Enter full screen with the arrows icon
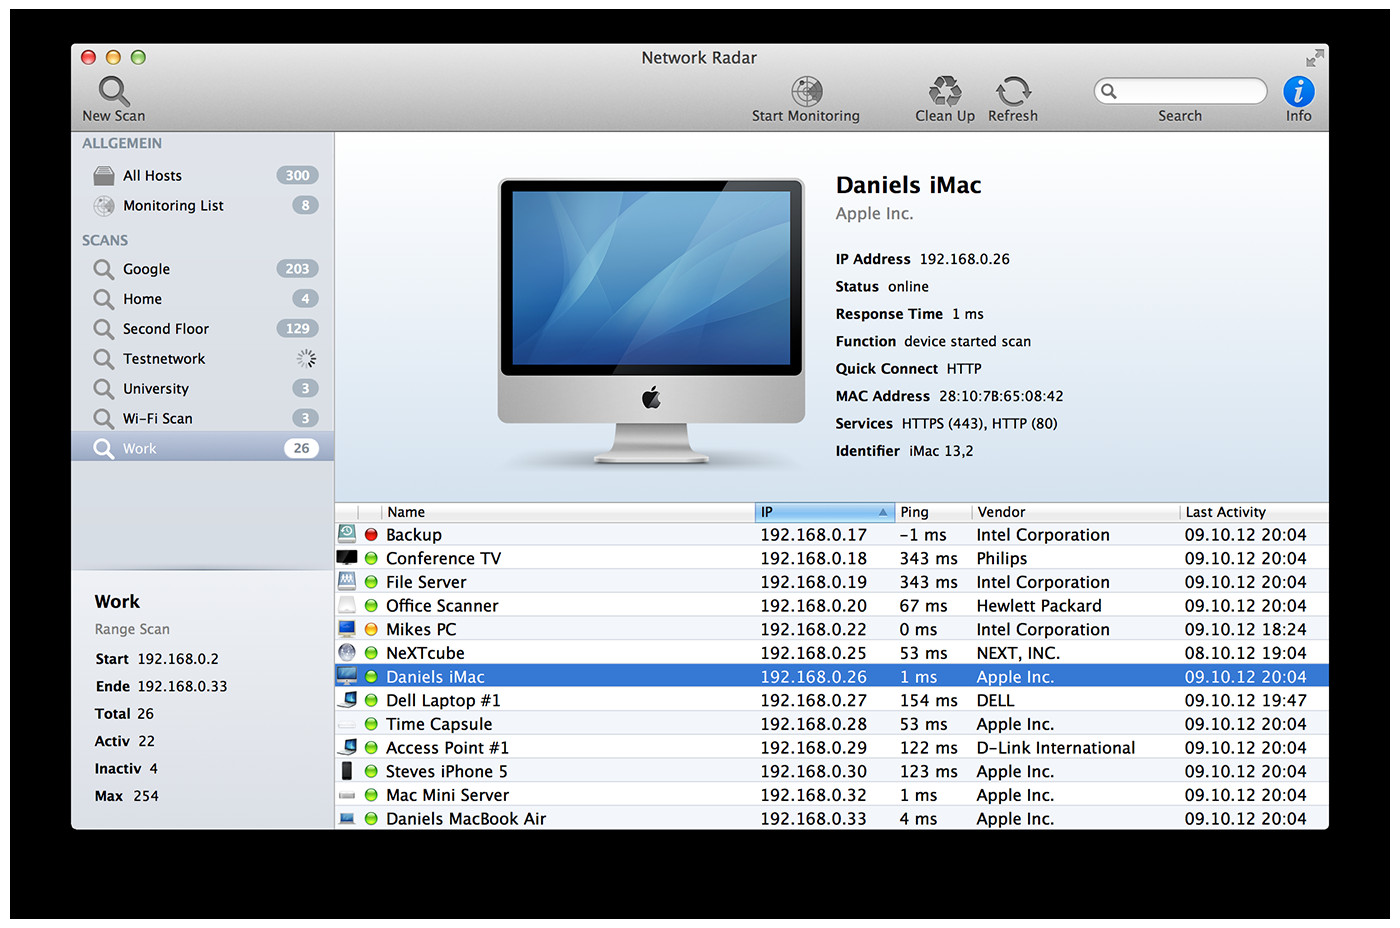This screenshot has height=928, width=1400. [1315, 58]
